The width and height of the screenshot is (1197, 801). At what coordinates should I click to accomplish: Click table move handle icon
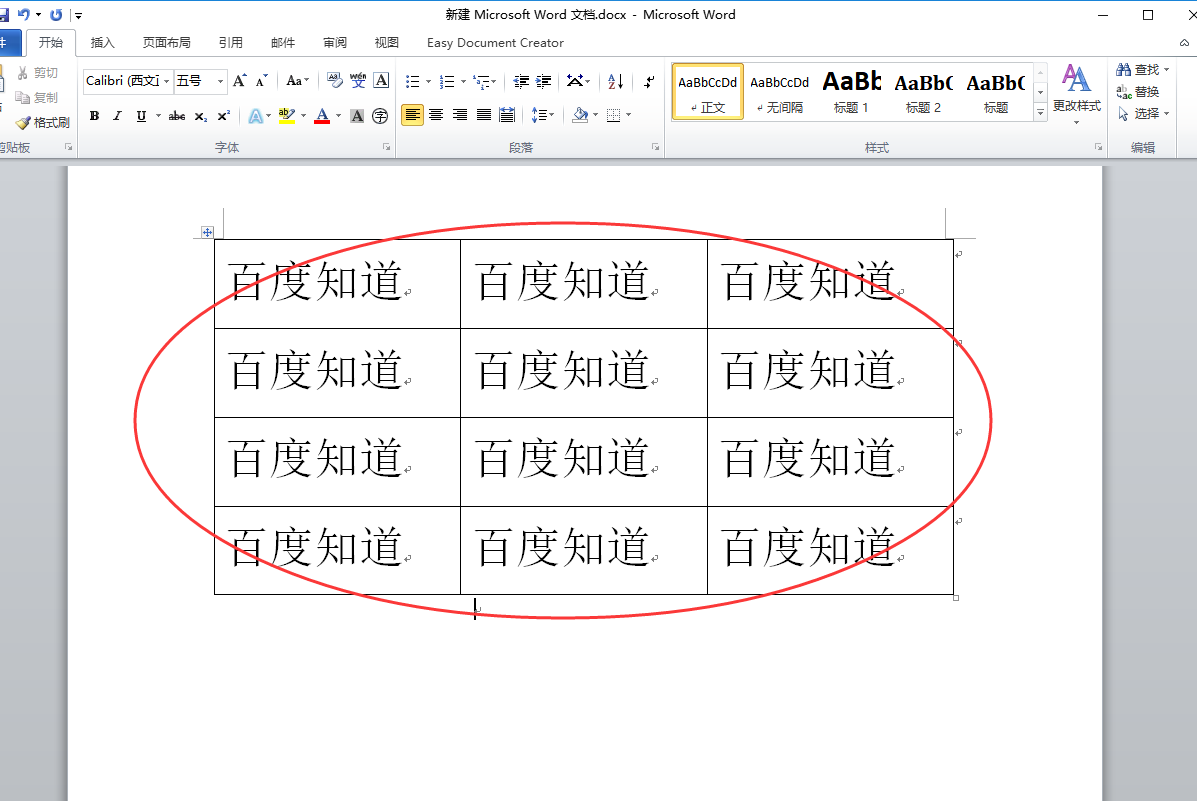click(207, 232)
